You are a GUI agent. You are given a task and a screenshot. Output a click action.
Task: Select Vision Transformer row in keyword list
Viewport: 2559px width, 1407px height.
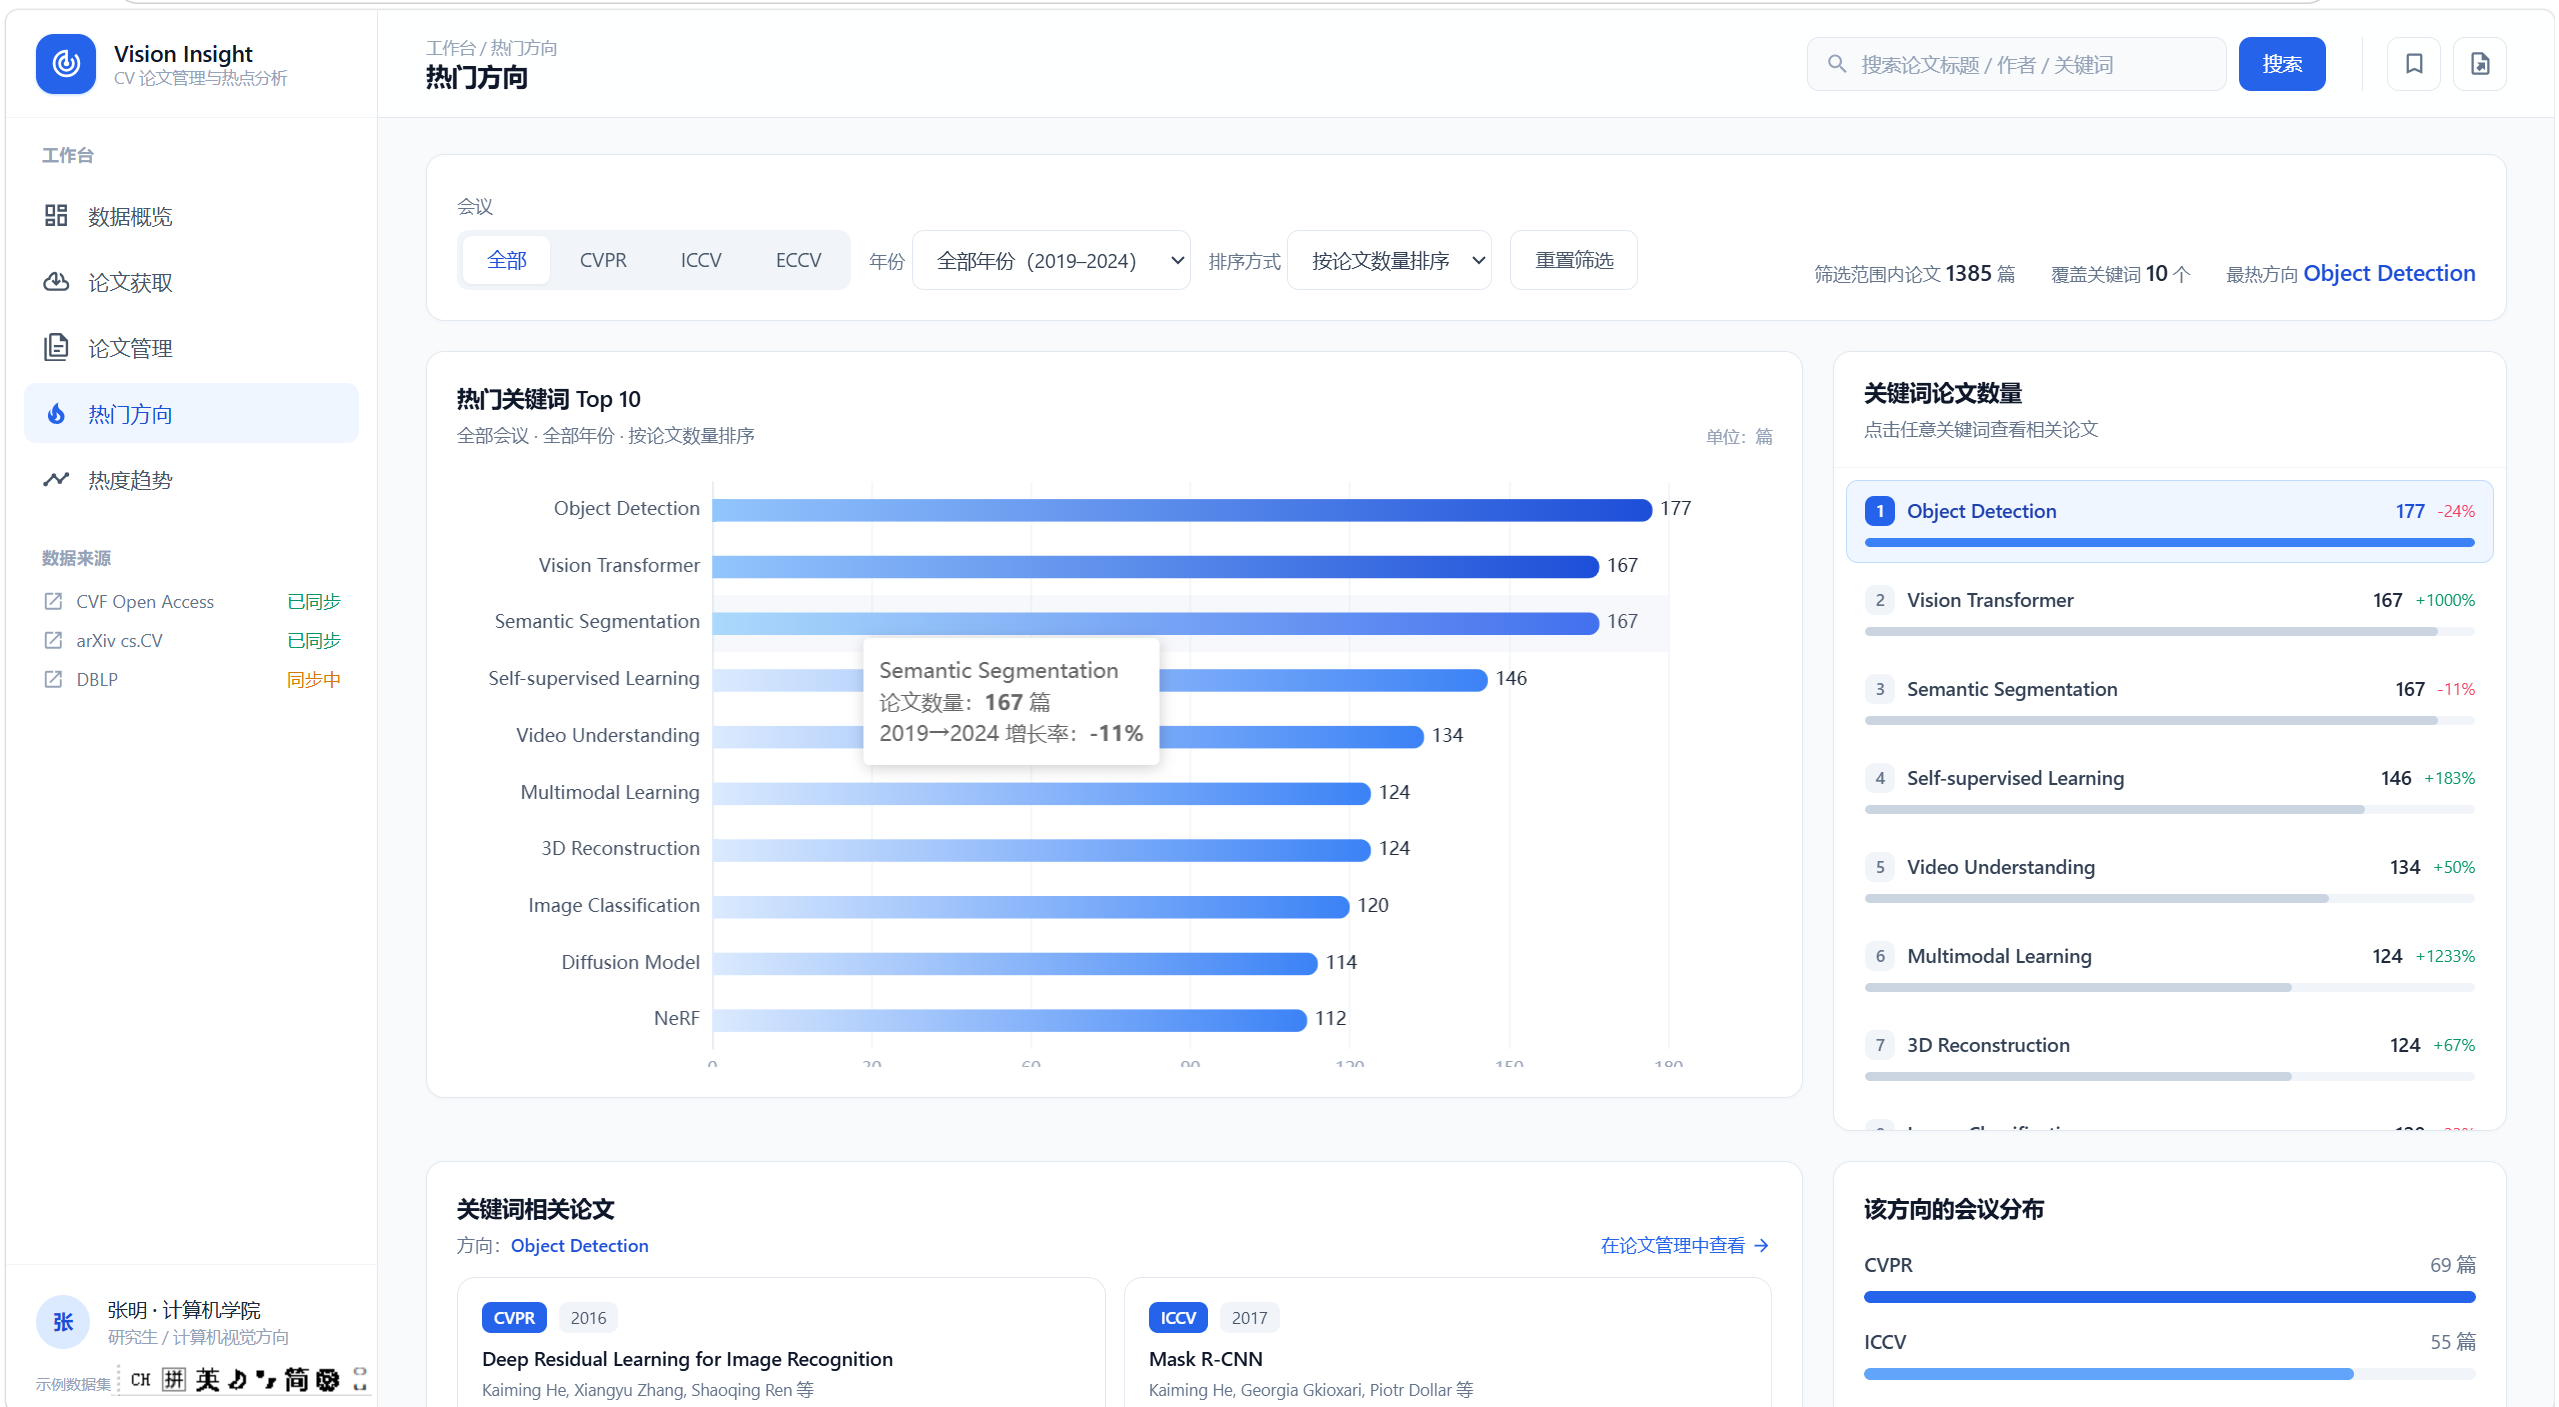point(2169,610)
